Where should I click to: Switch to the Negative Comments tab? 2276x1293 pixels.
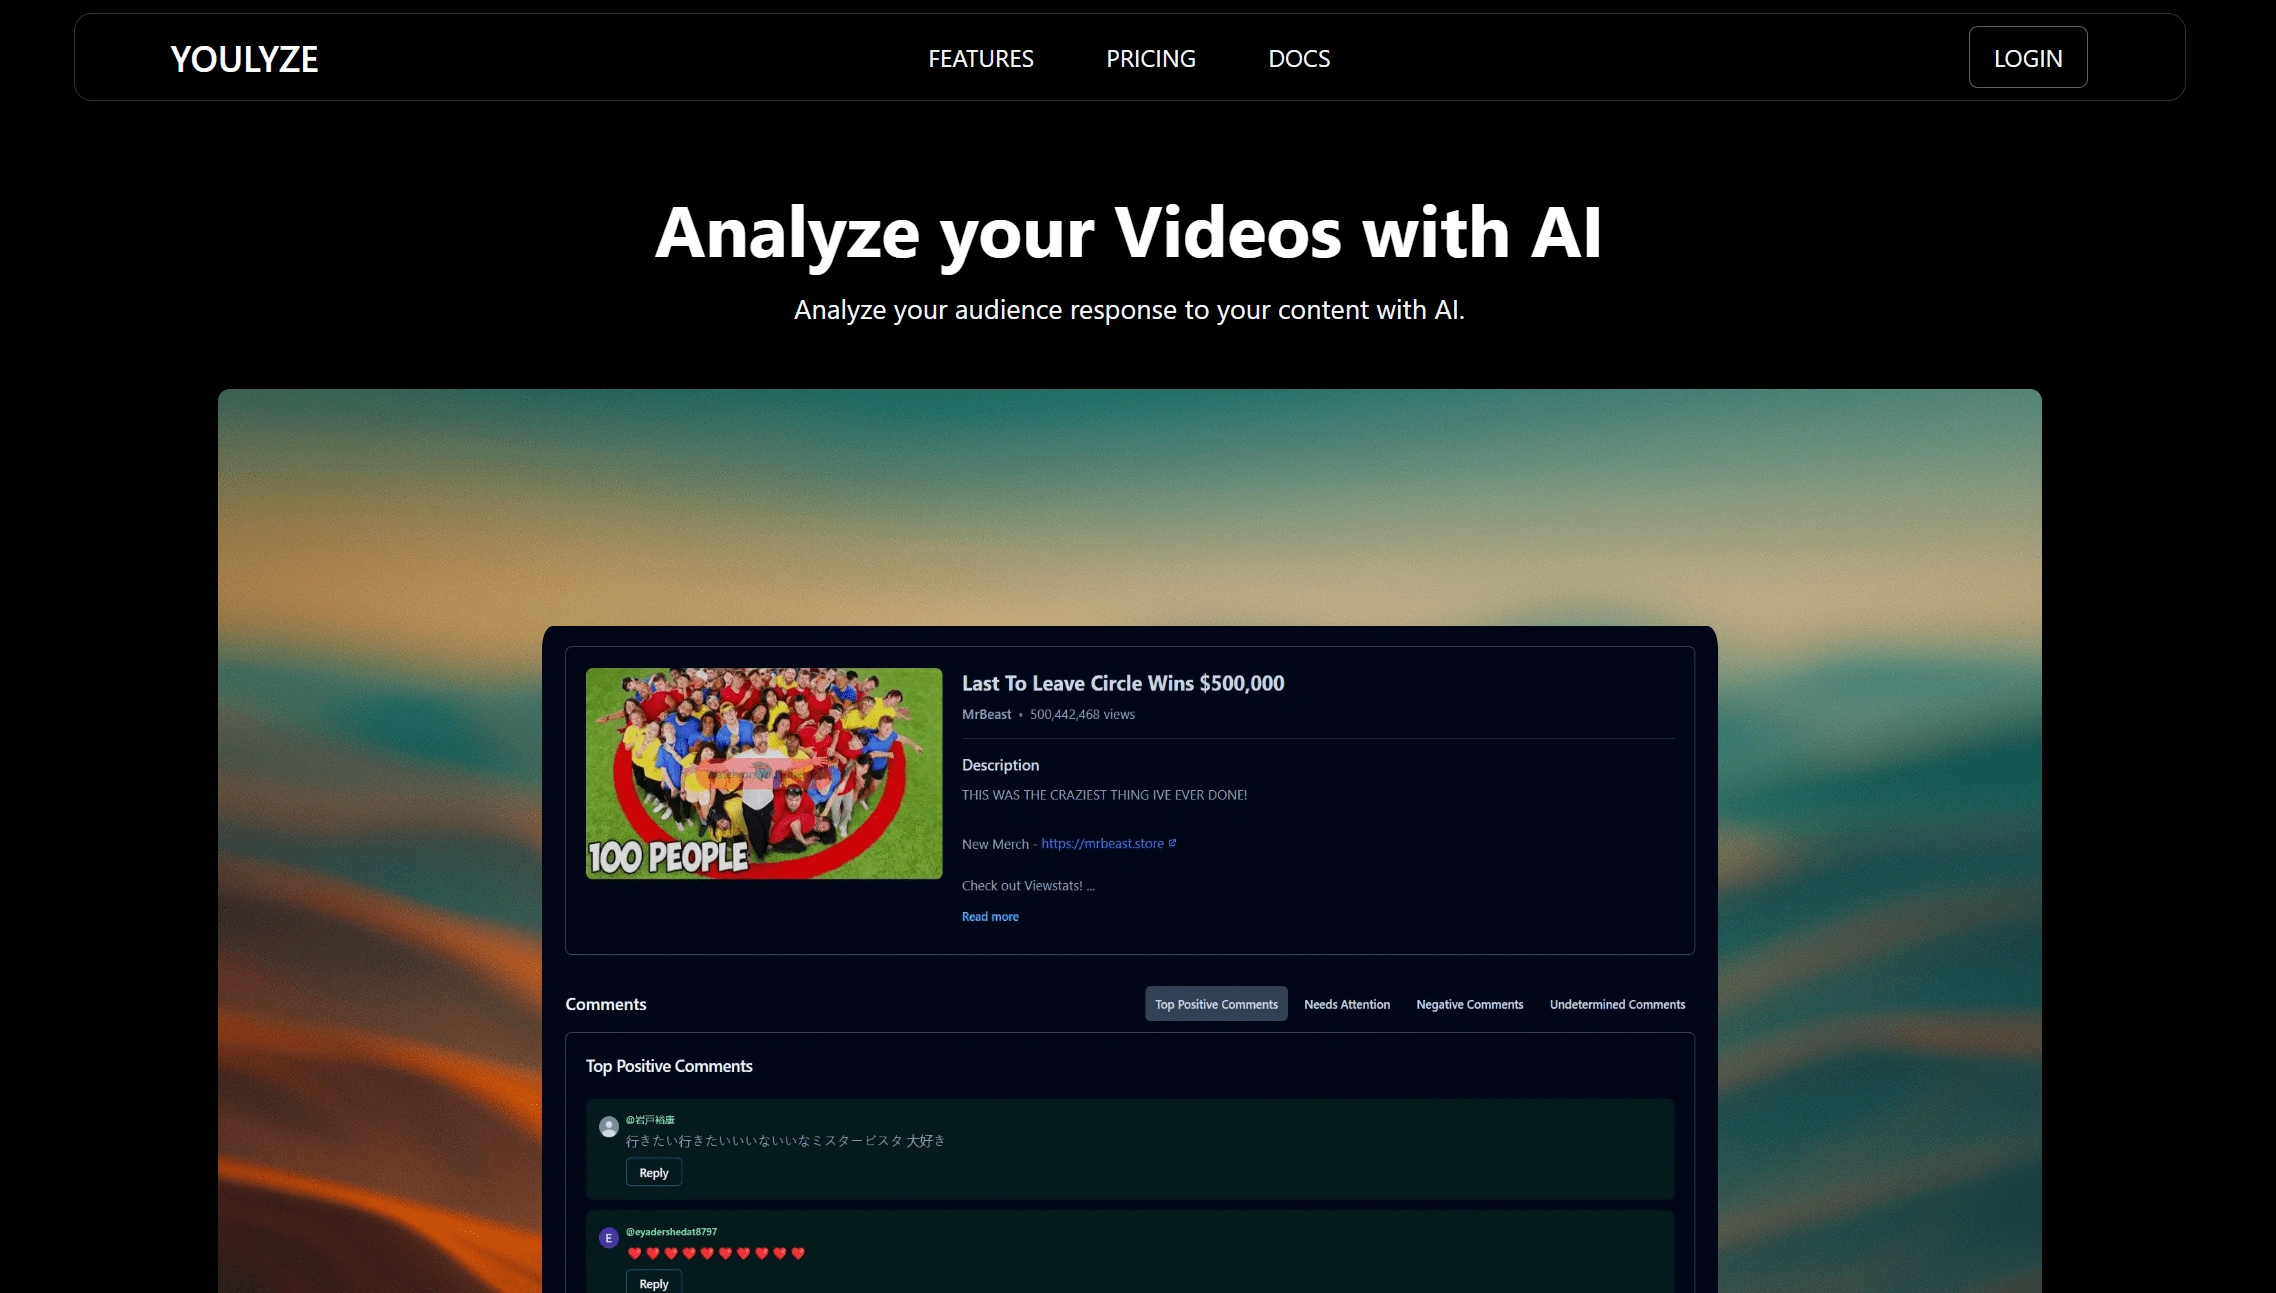click(1469, 1004)
